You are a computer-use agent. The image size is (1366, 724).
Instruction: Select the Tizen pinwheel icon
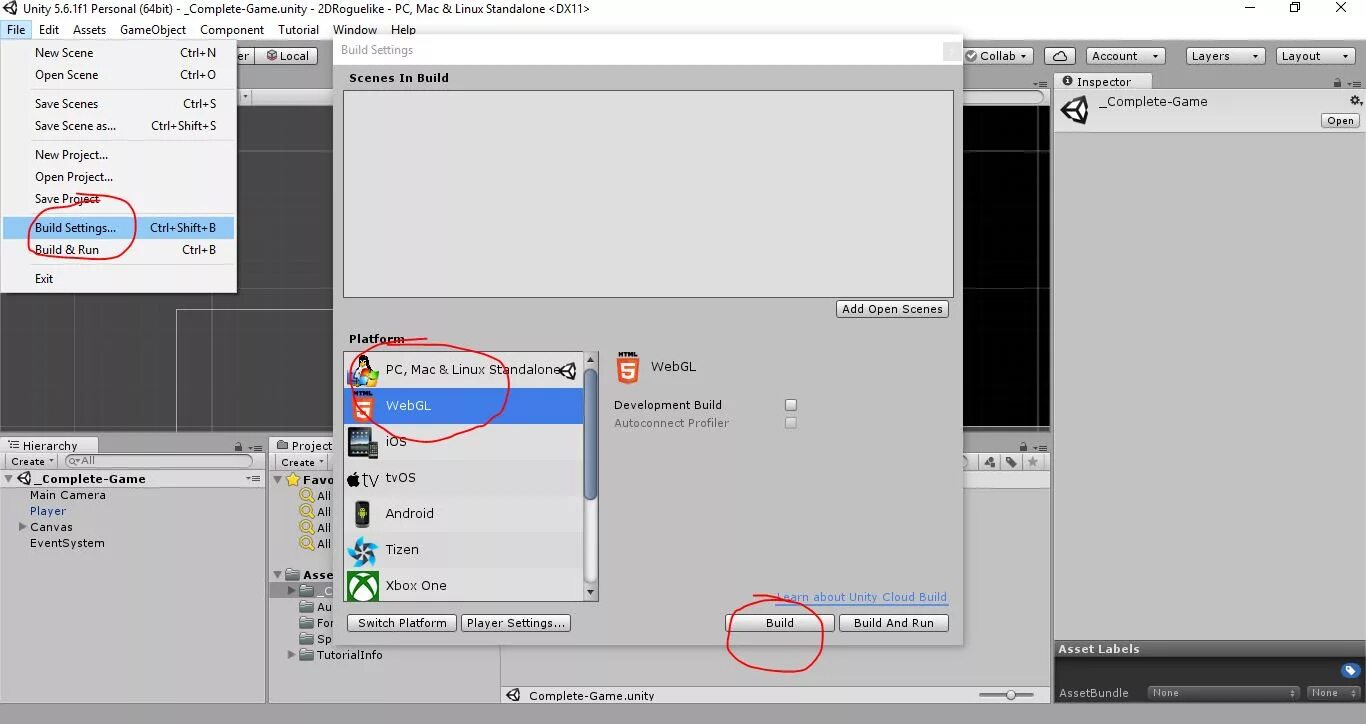pos(363,549)
